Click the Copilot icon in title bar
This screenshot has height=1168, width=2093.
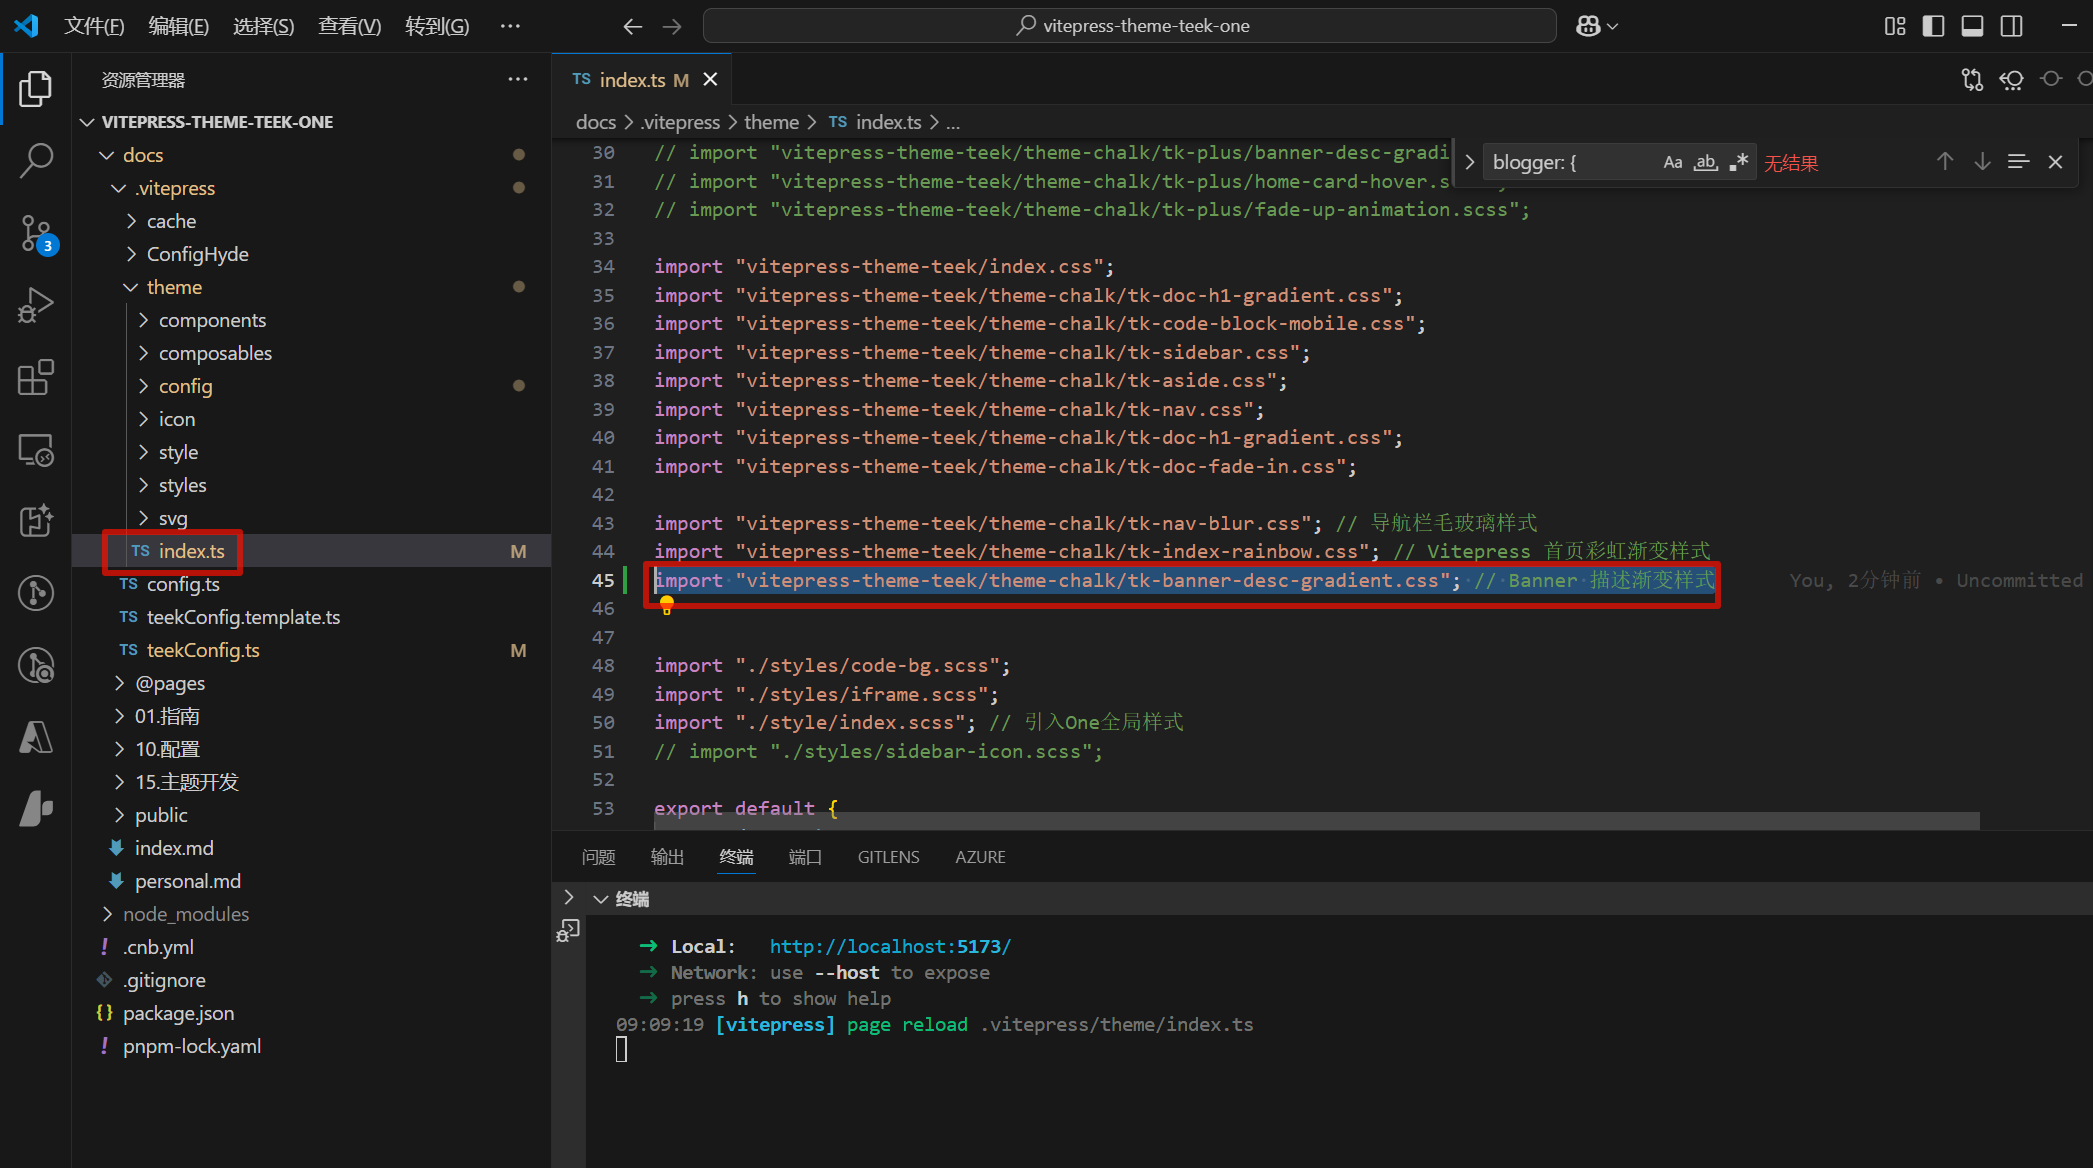1587,26
